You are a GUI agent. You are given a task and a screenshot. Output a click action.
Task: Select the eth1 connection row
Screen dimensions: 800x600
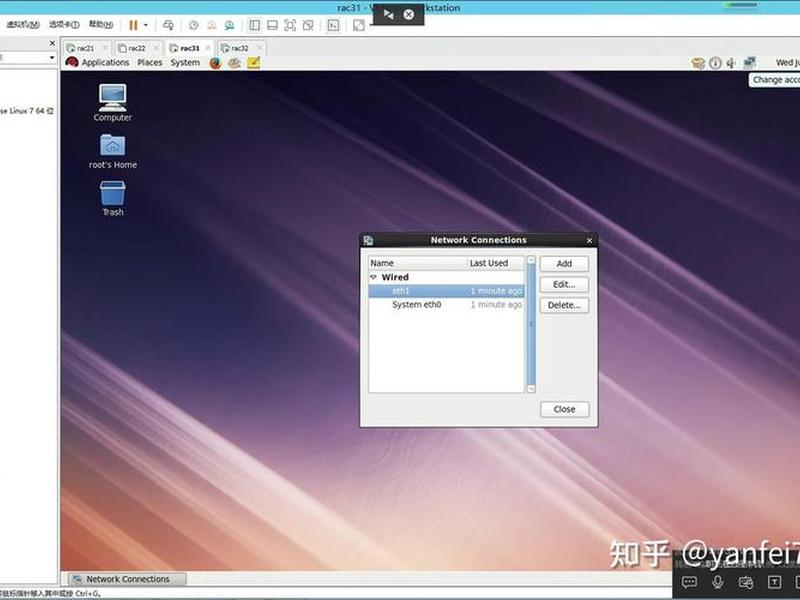click(446, 291)
